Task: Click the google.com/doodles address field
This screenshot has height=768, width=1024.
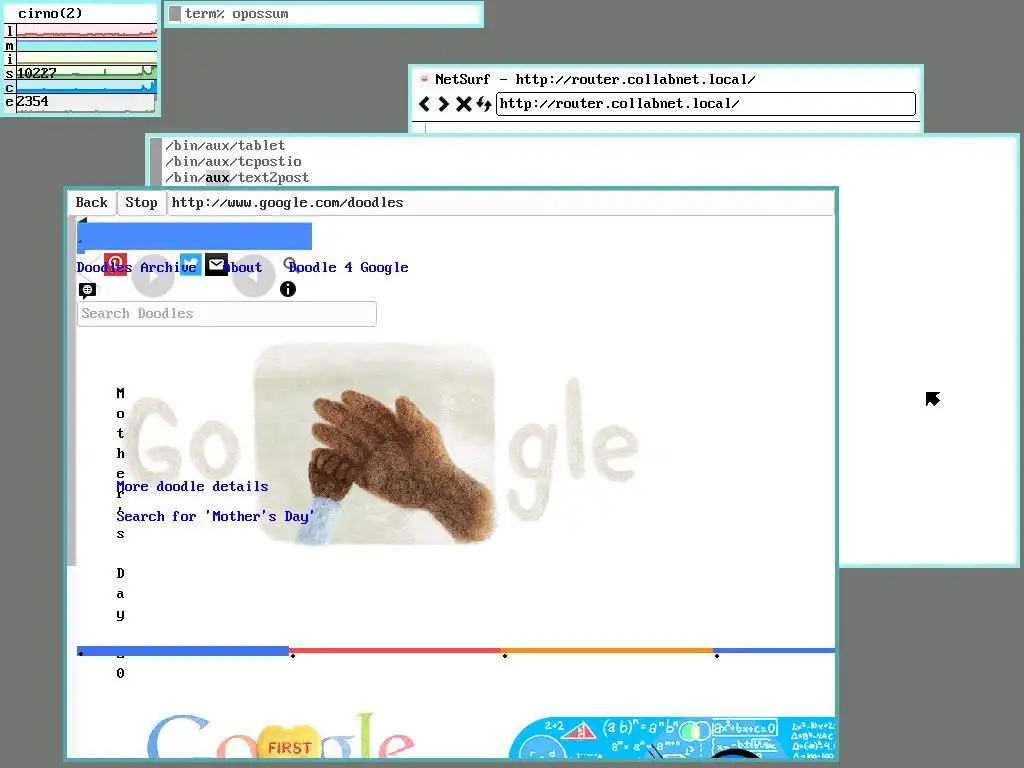Action: tap(501, 202)
